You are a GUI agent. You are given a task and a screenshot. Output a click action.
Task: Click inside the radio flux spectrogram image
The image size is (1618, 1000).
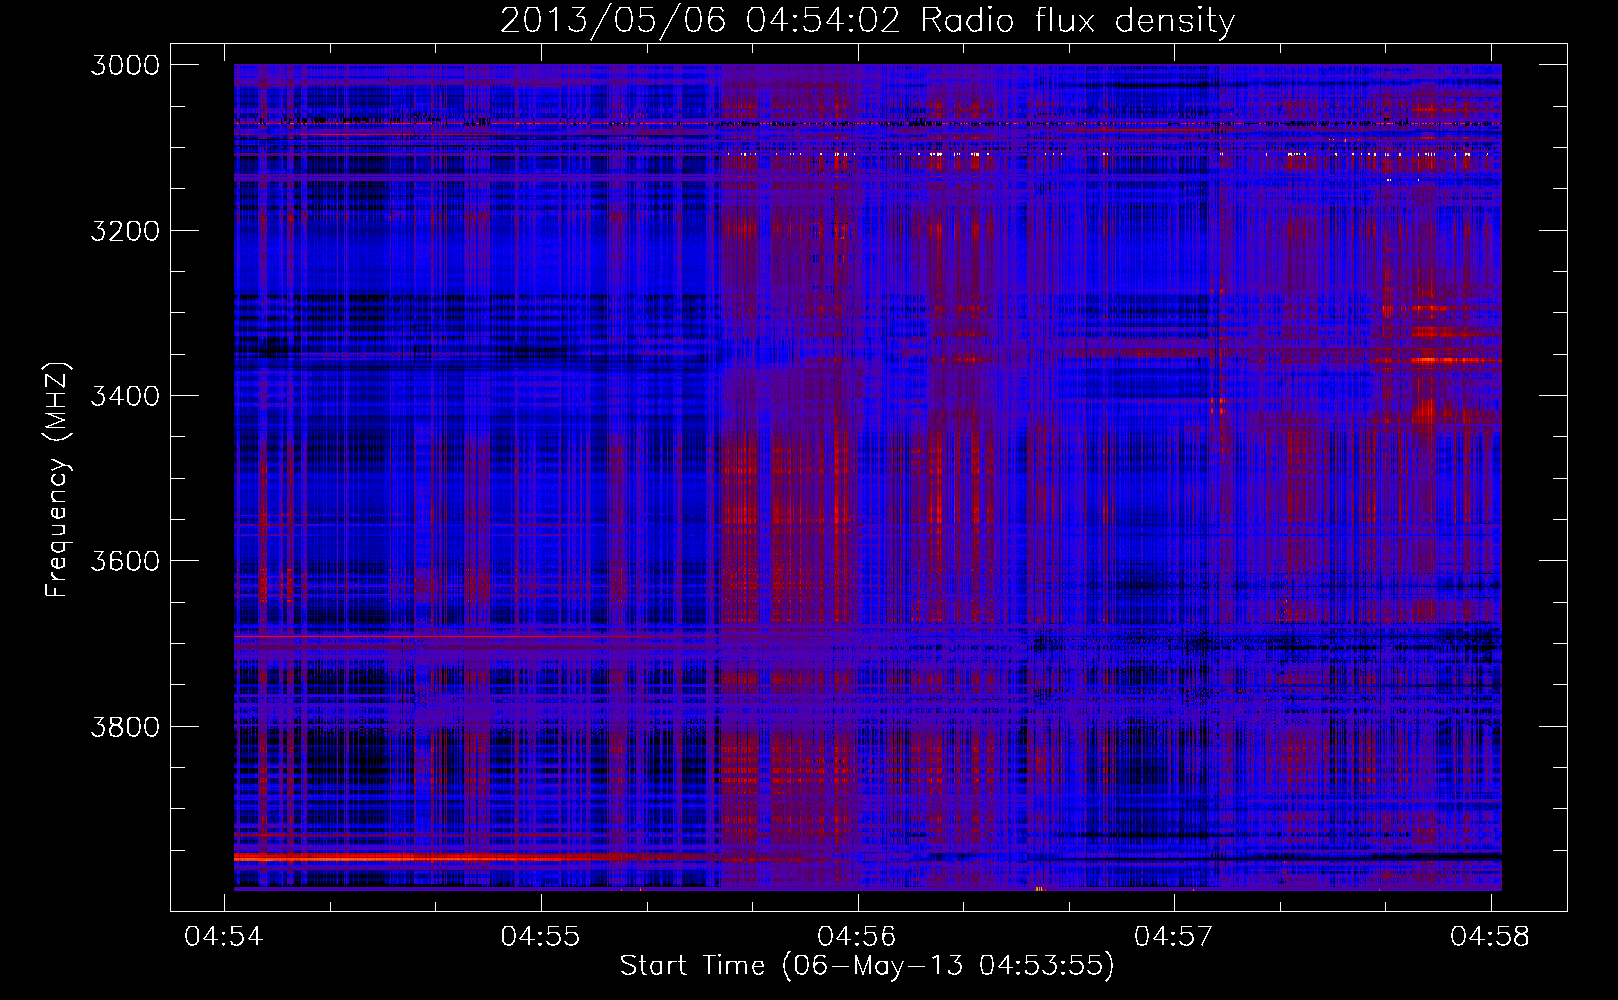pyautogui.click(x=867, y=477)
